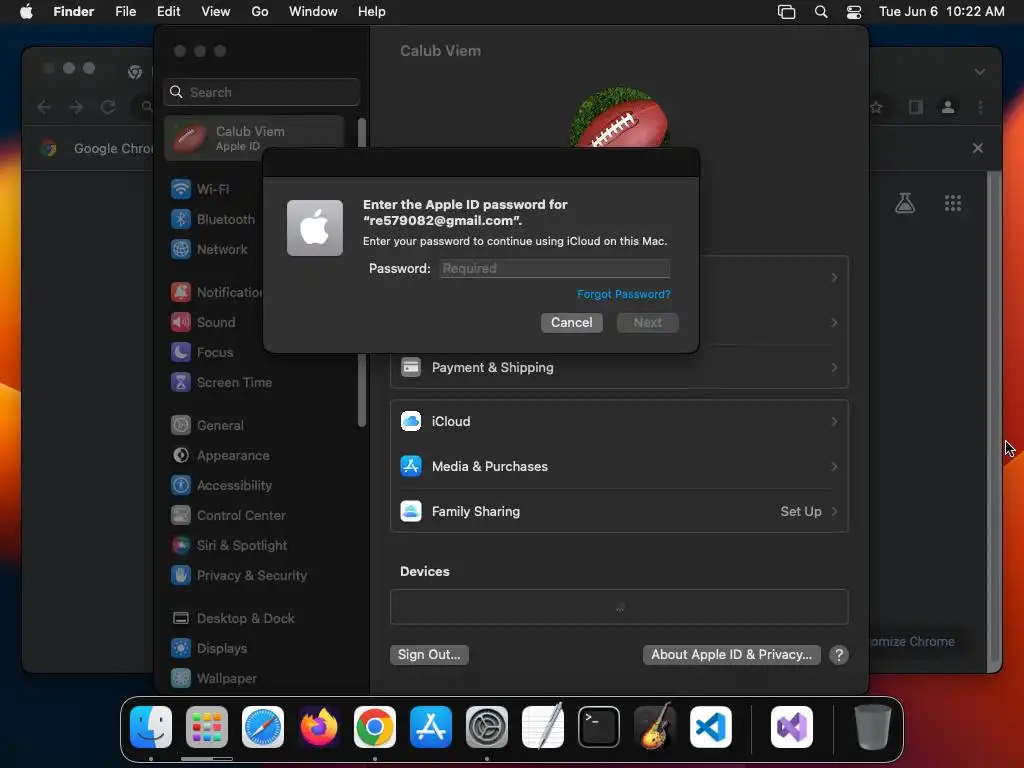Open General settings in sidebar
The image size is (1024, 768).
point(206,425)
